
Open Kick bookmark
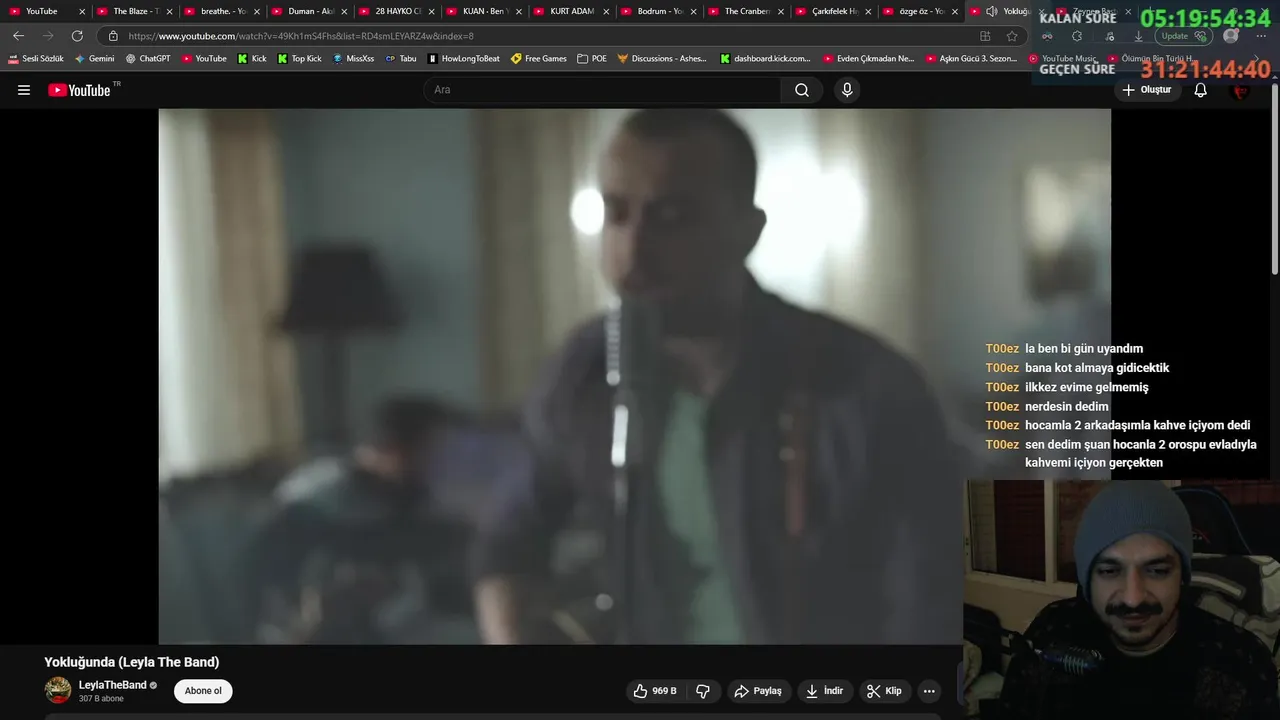[252, 59]
